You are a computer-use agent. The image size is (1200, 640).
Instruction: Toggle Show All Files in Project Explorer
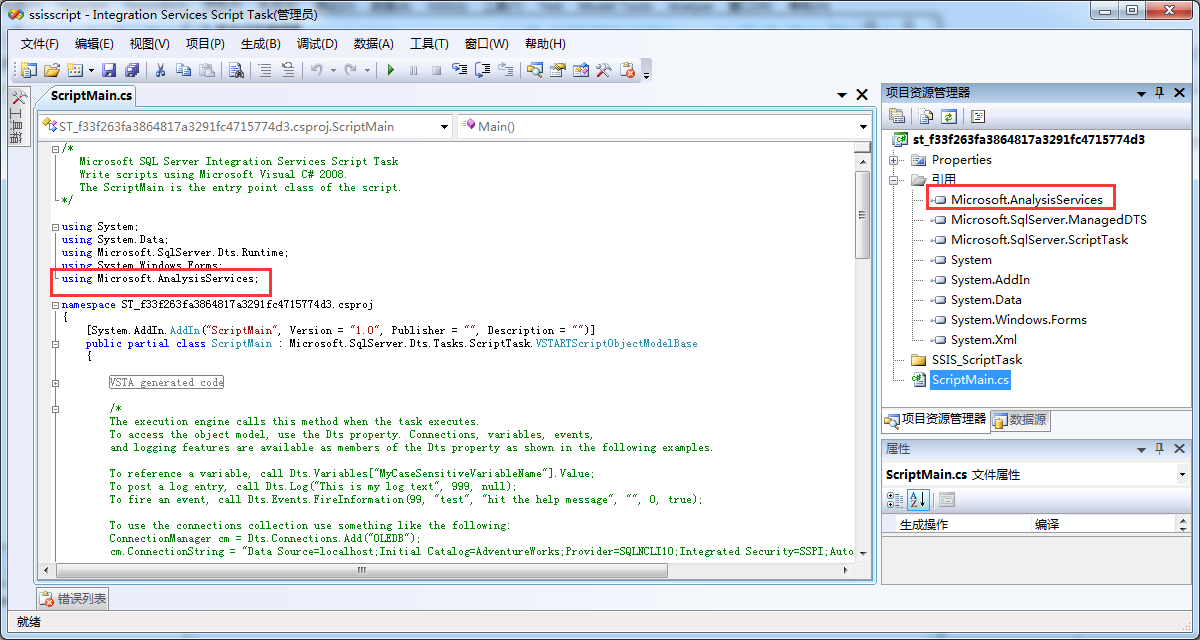[x=926, y=116]
